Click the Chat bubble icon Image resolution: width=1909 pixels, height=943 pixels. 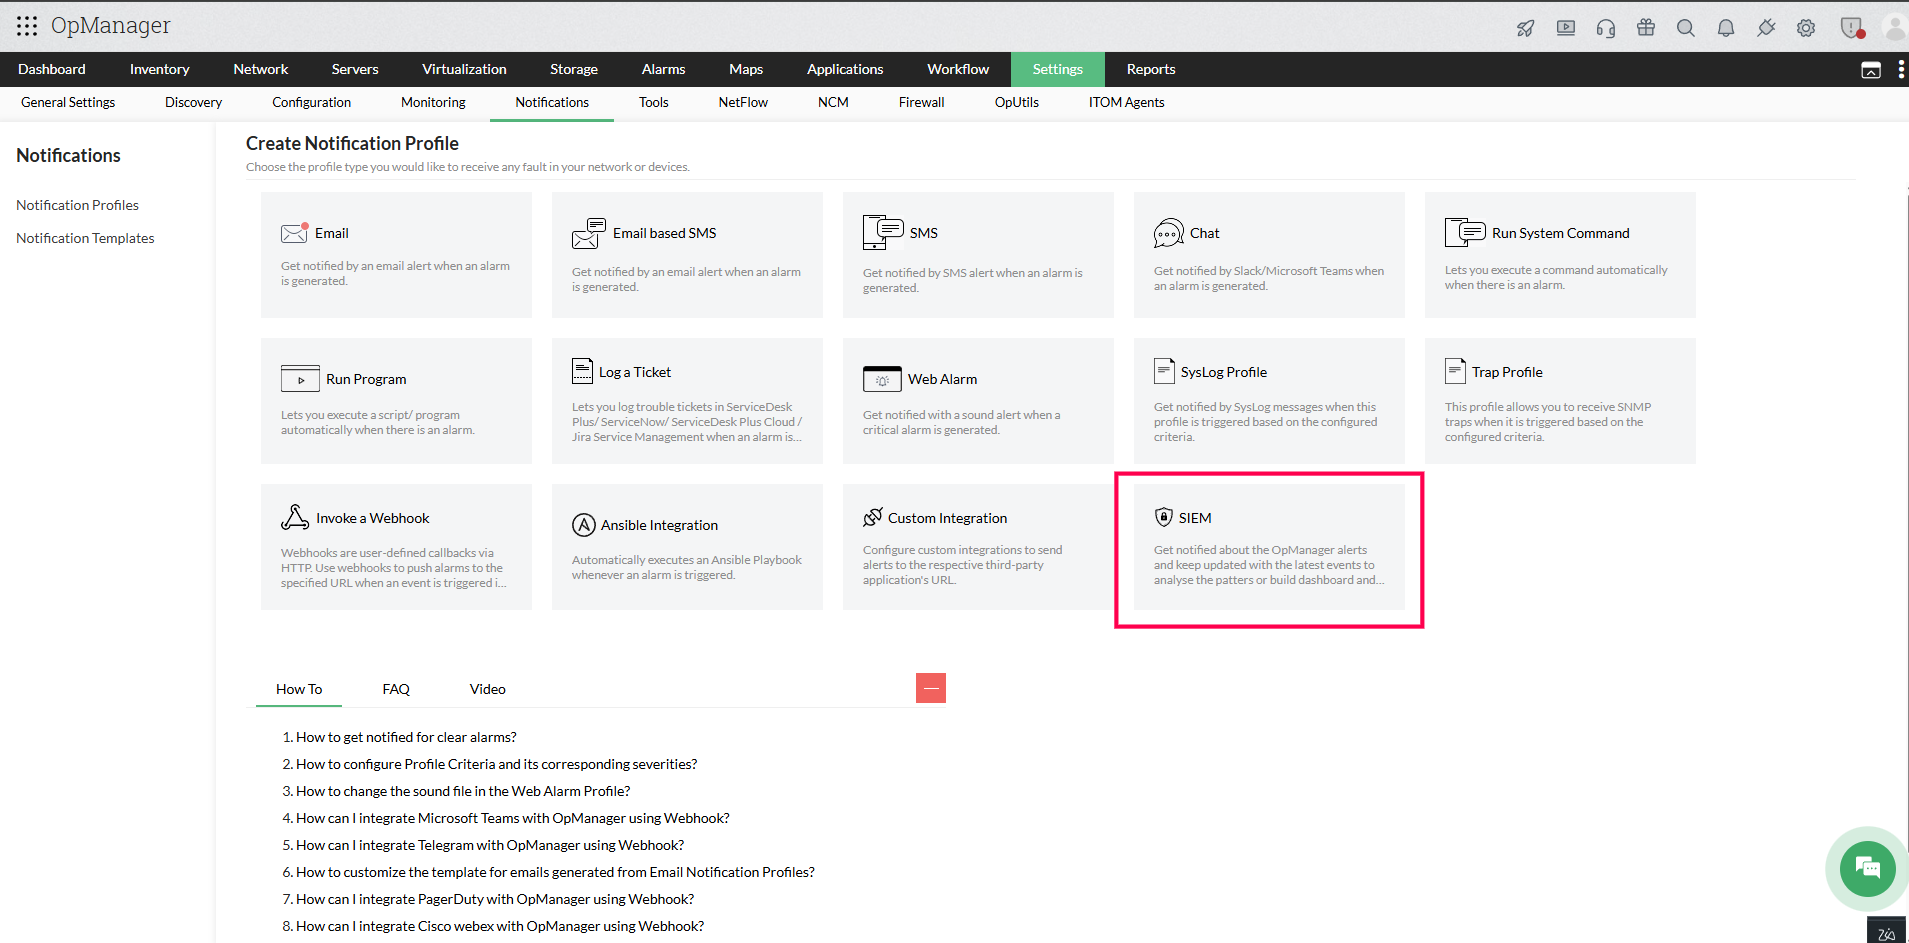point(1168,233)
